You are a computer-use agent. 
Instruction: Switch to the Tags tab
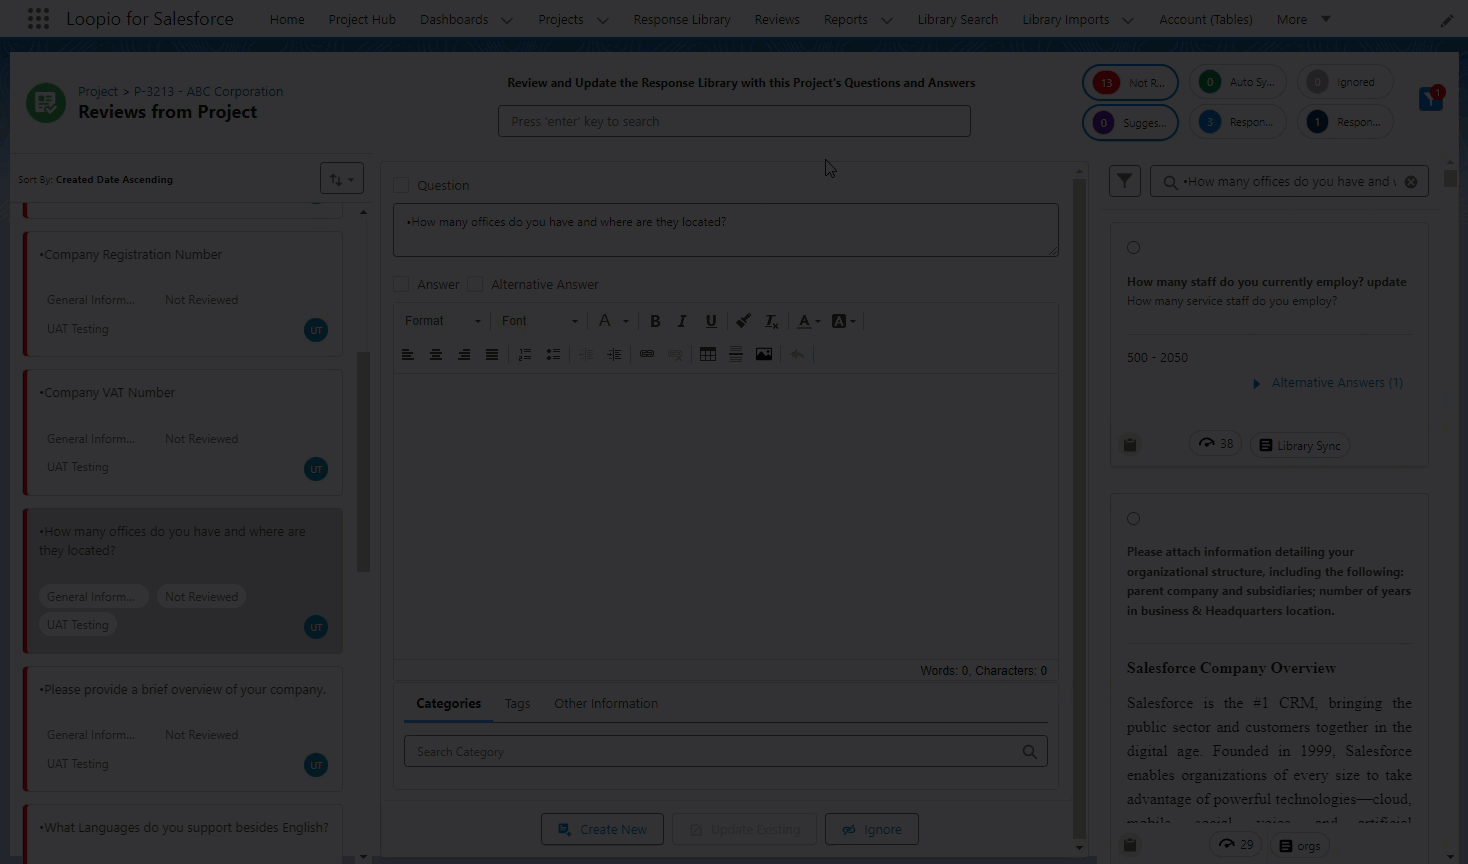click(x=517, y=704)
